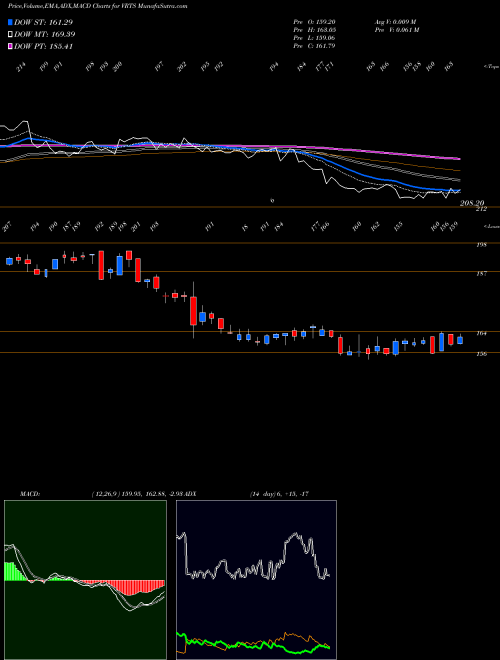Click the bright green line in ADX panel
The image size is (500, 660).
[x=253, y=645]
